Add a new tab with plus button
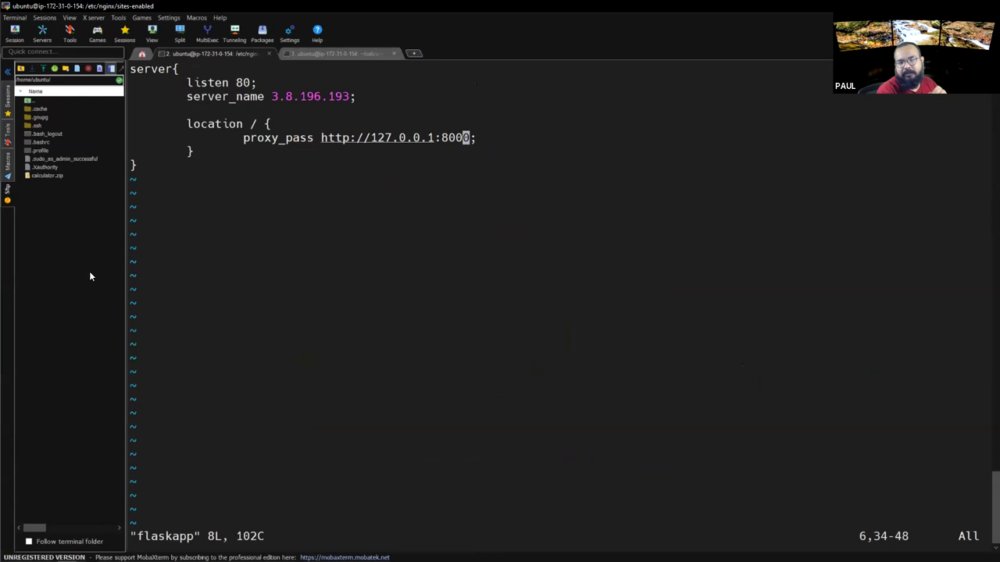 click(414, 54)
